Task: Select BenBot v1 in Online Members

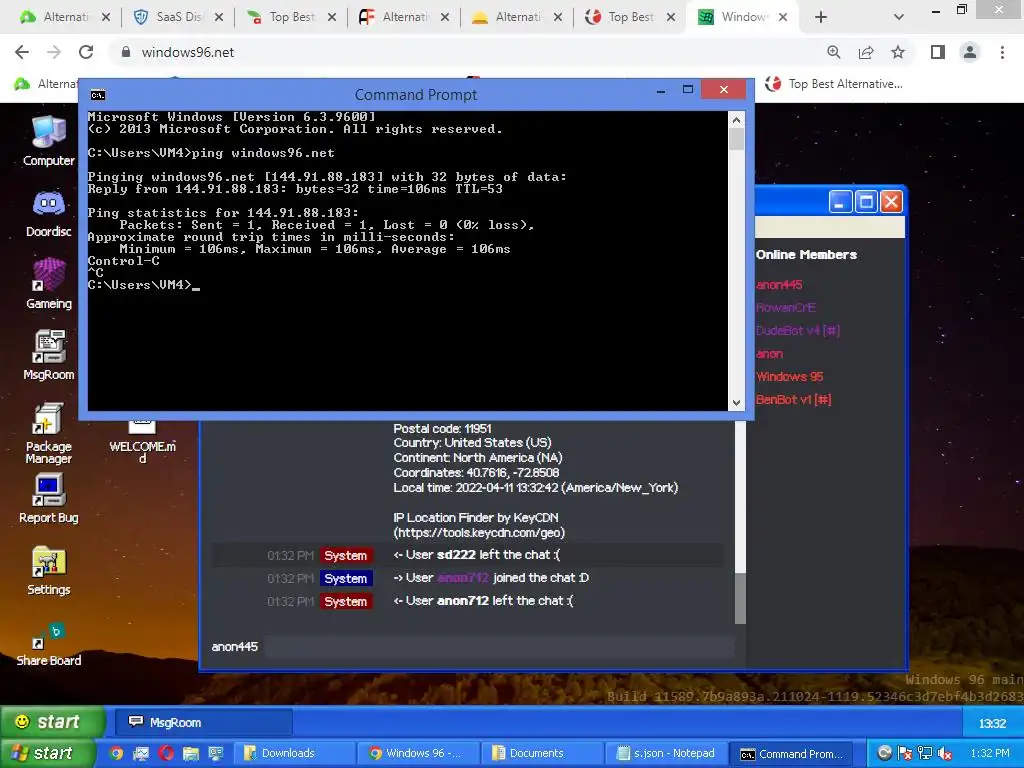Action: [x=793, y=400]
